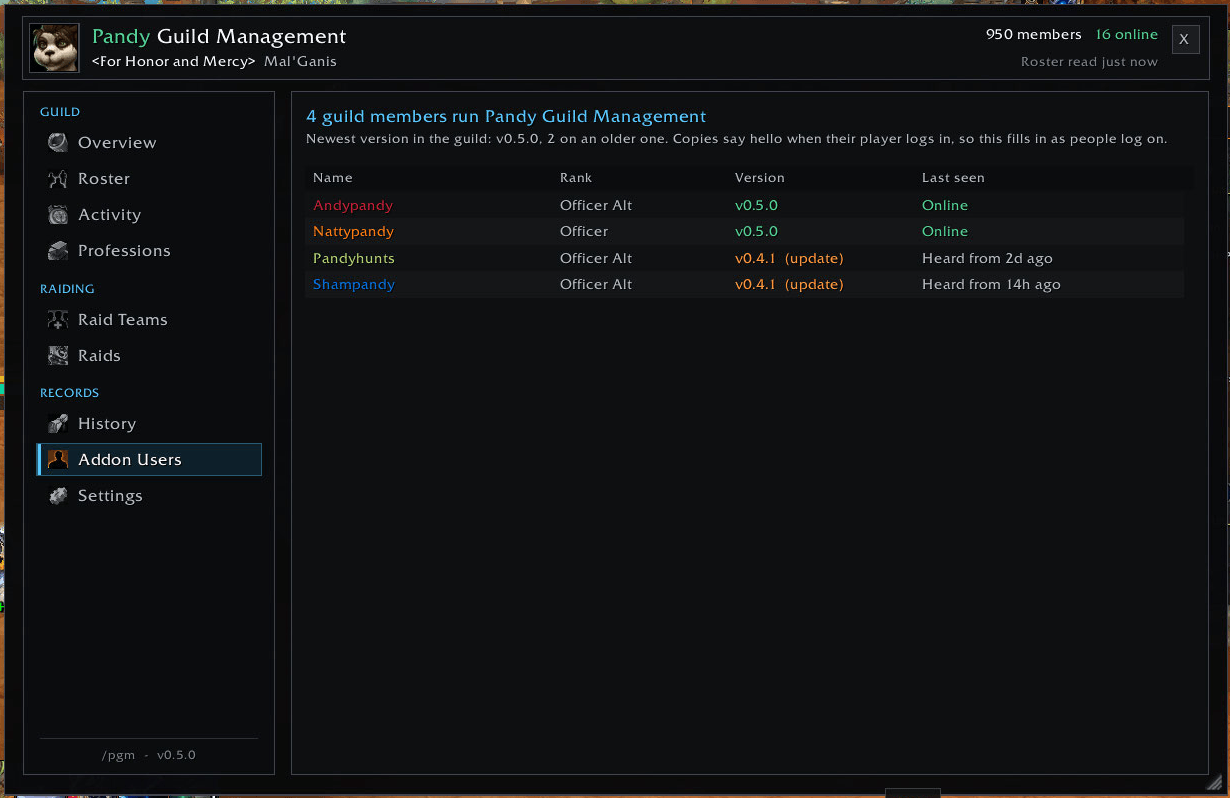Viewport: 1230px width, 798px height.
Task: Click the '950 members' count
Action: point(1034,34)
